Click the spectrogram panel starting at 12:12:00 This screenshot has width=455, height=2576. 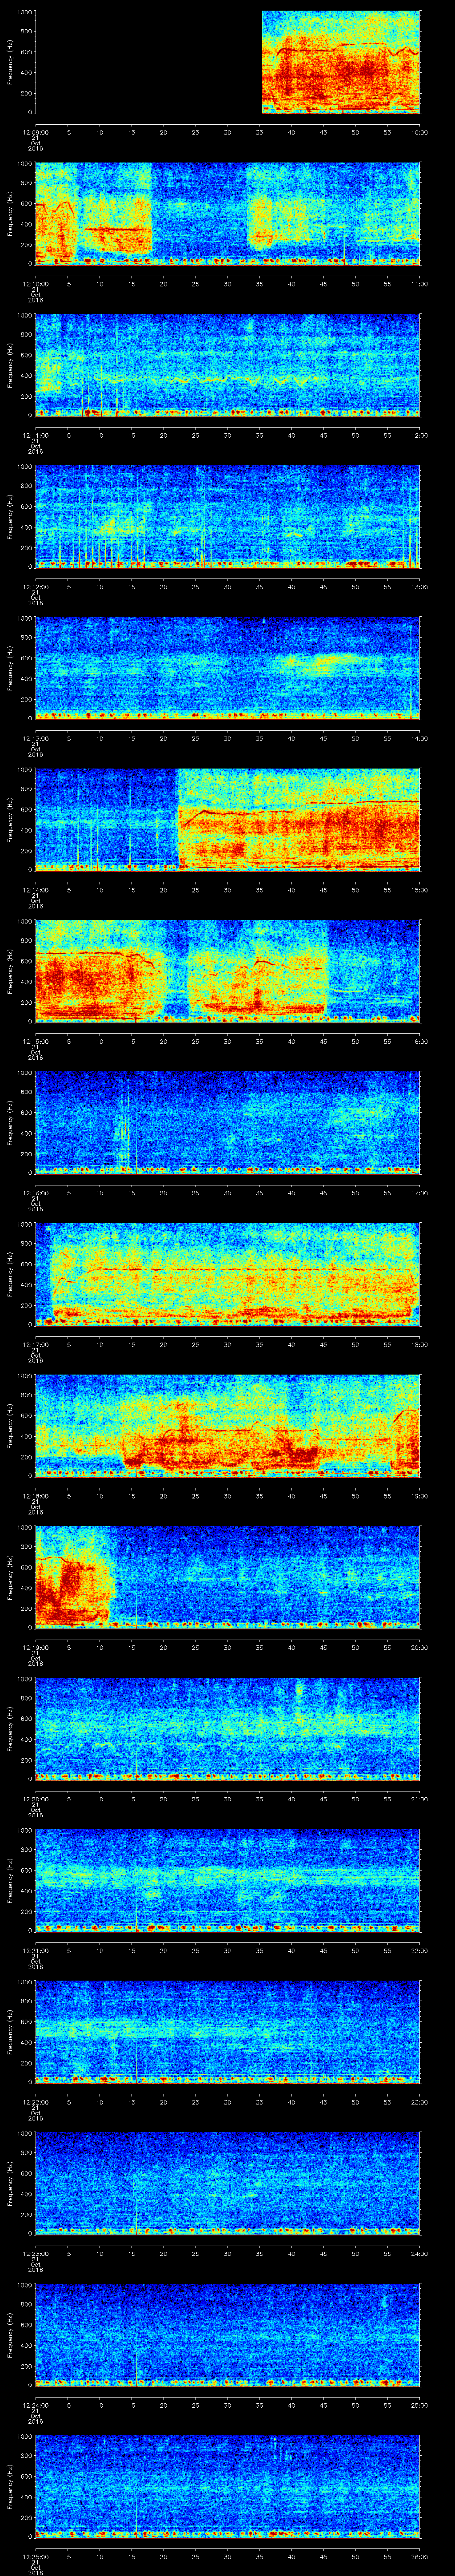228,516
